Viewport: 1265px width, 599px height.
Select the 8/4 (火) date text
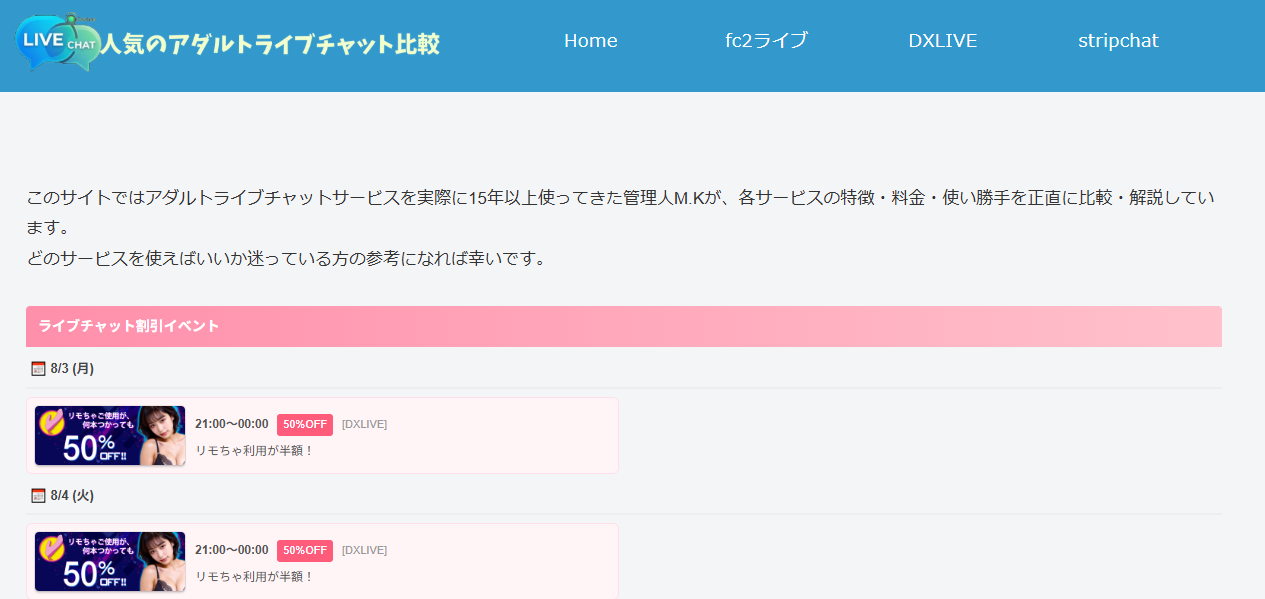[x=72, y=495]
